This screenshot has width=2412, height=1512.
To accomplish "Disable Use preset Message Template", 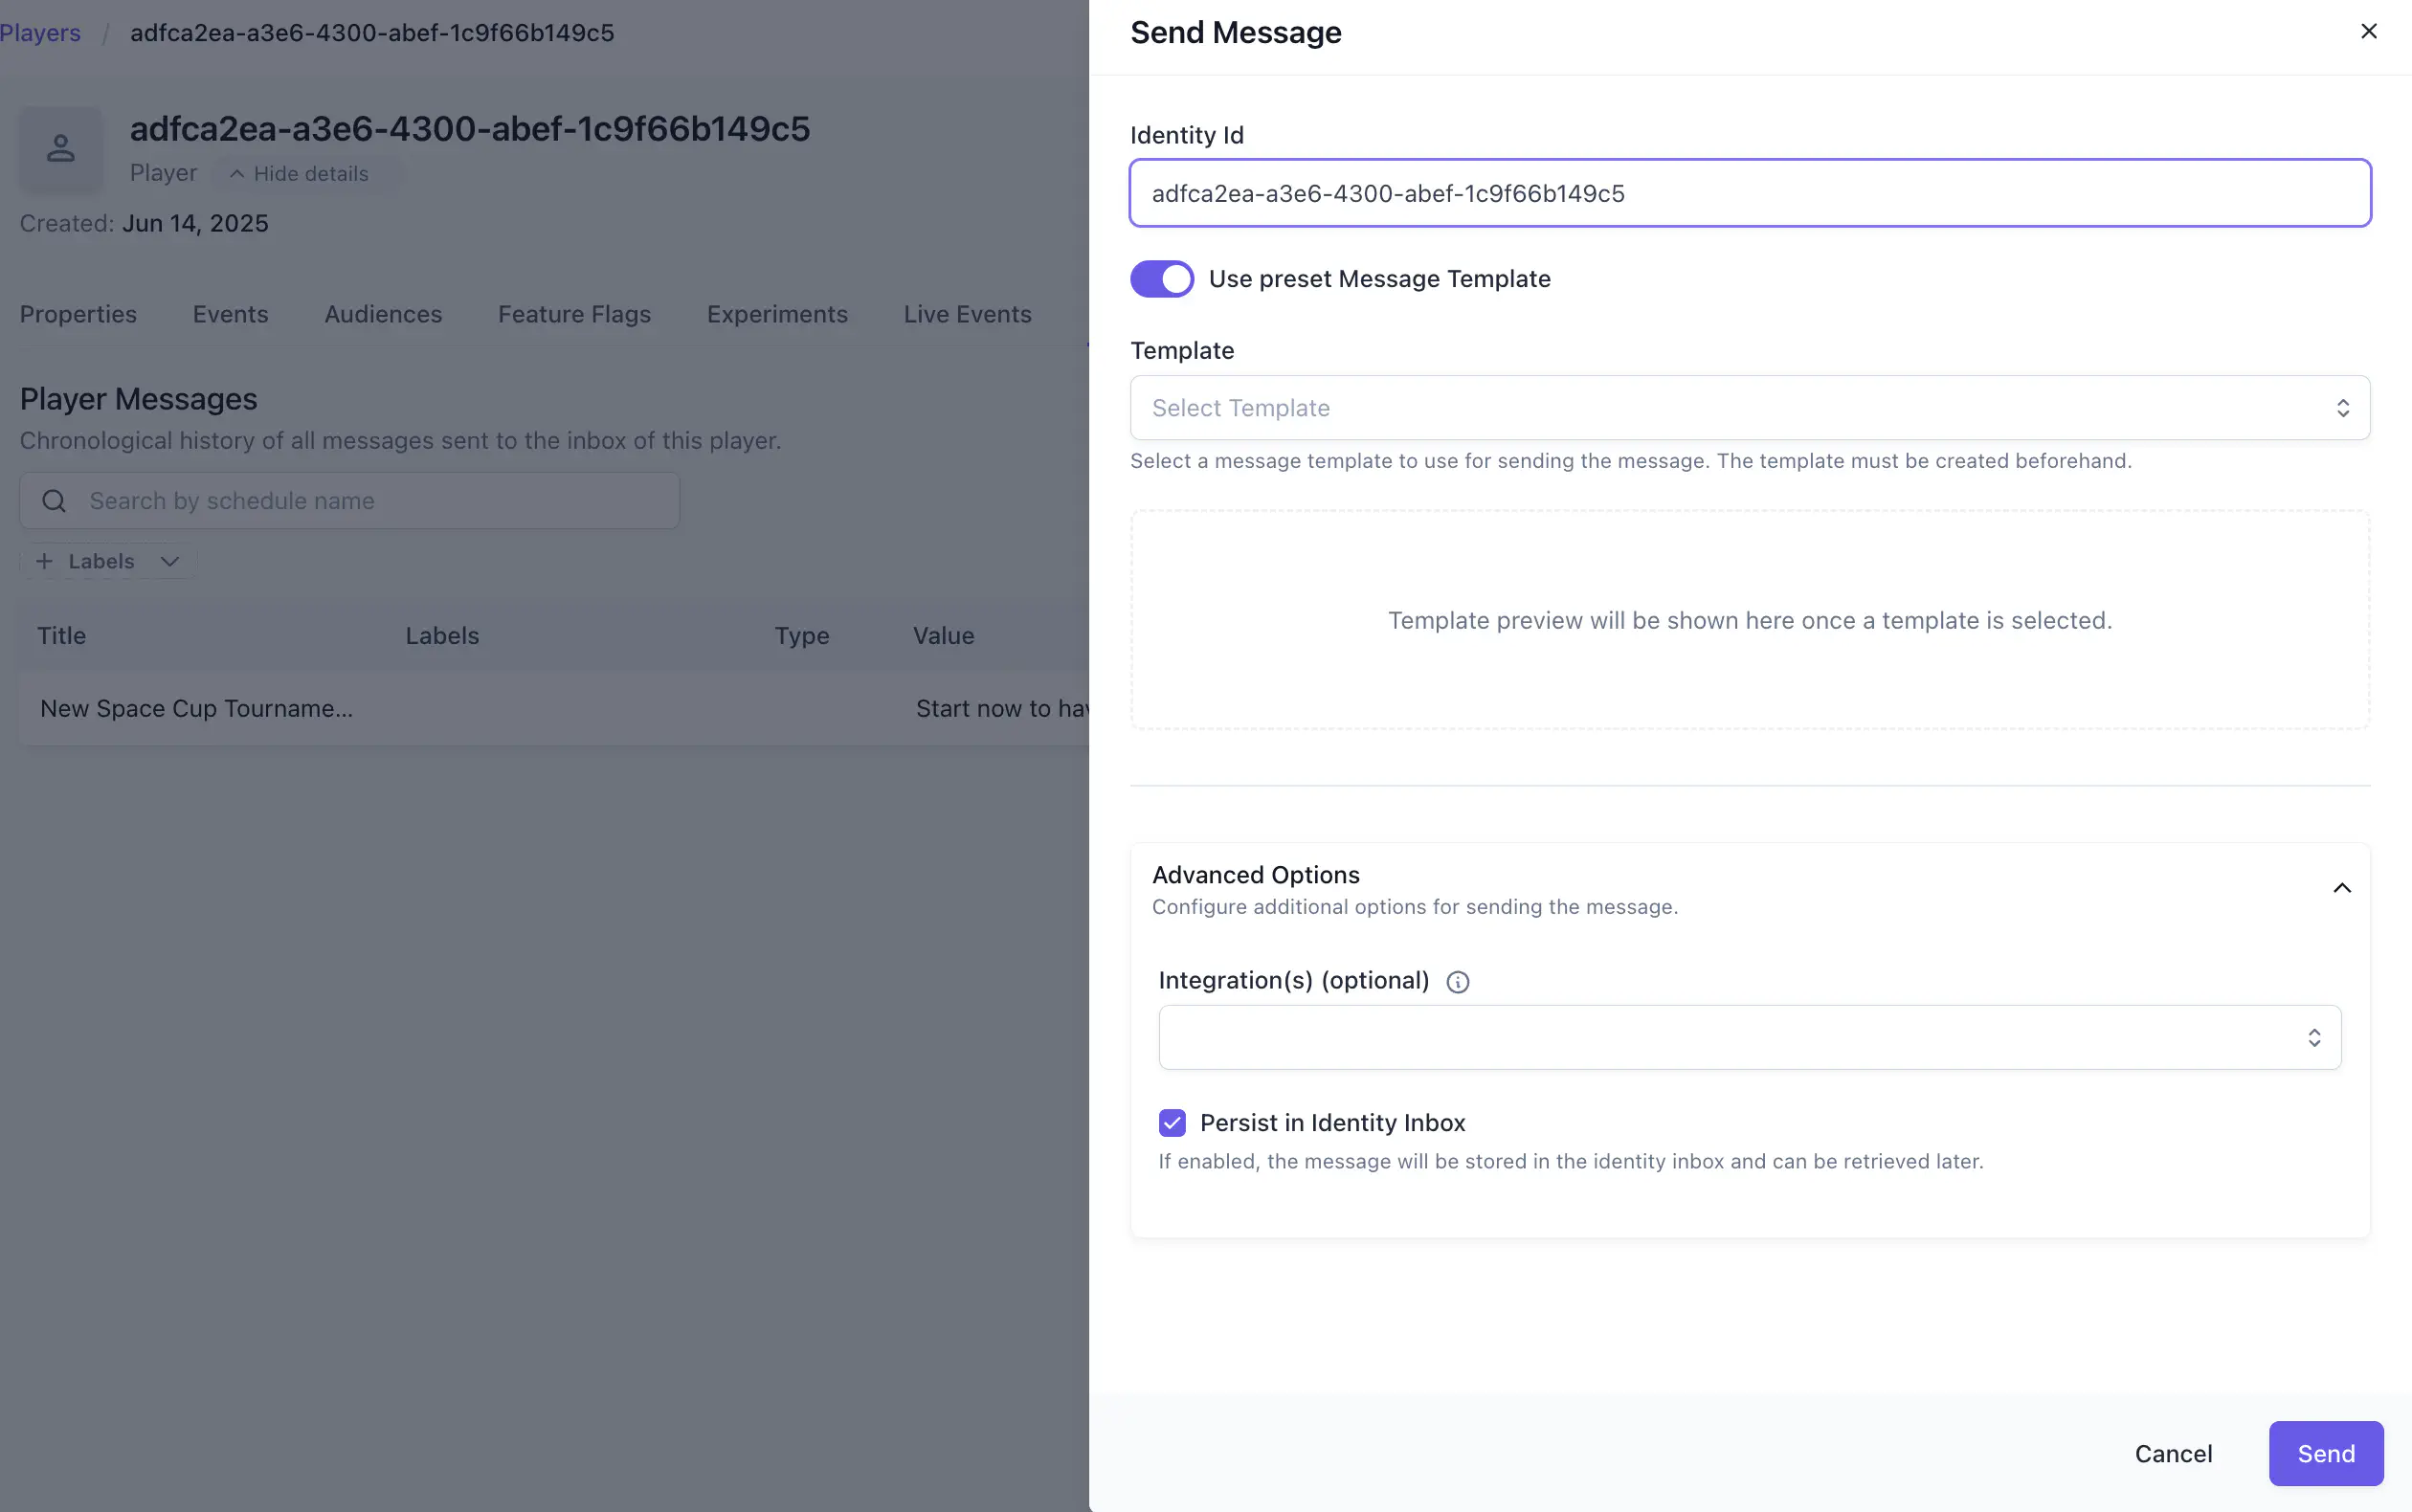I will (x=1161, y=279).
